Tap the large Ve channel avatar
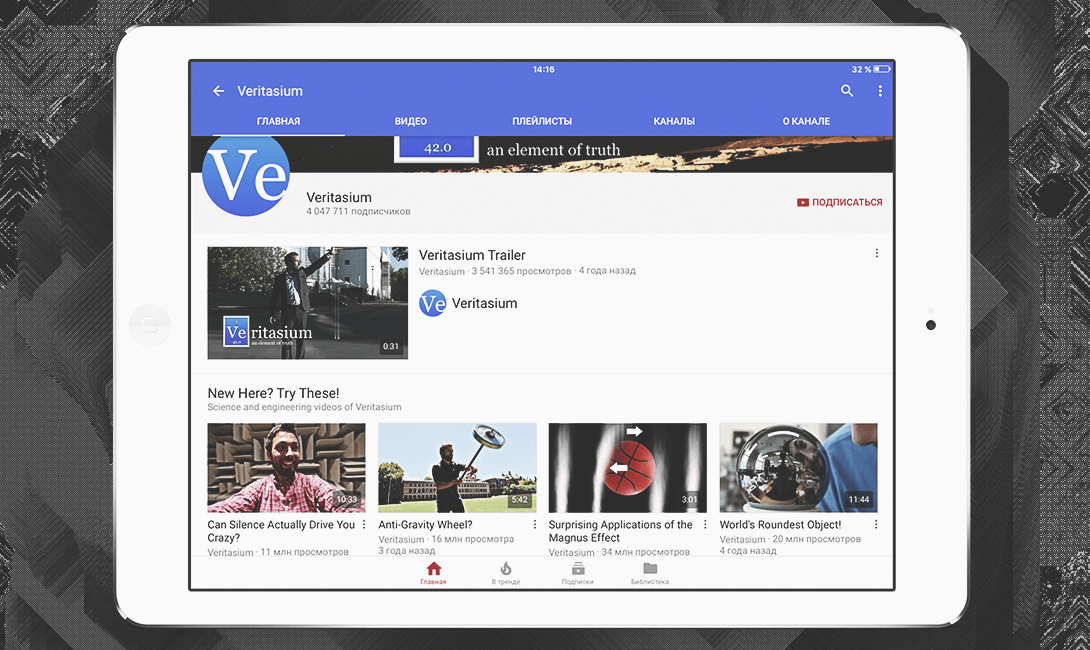This screenshot has width=1090, height=650. [x=246, y=175]
